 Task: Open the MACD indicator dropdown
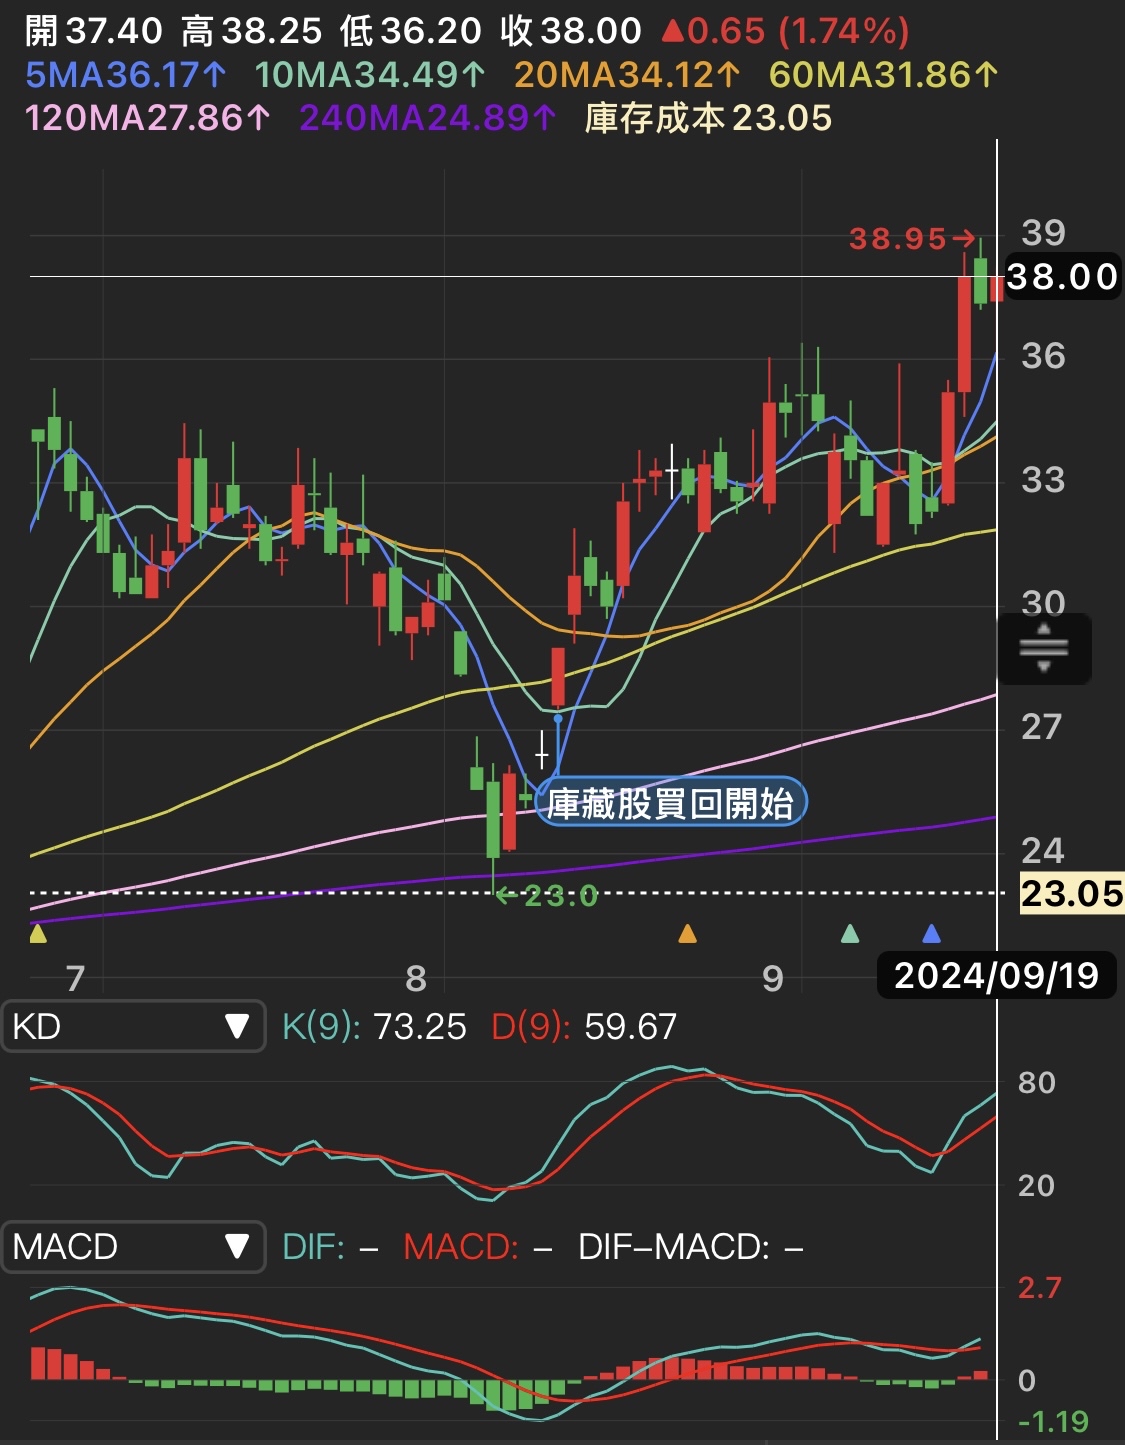pyautogui.click(x=133, y=1247)
